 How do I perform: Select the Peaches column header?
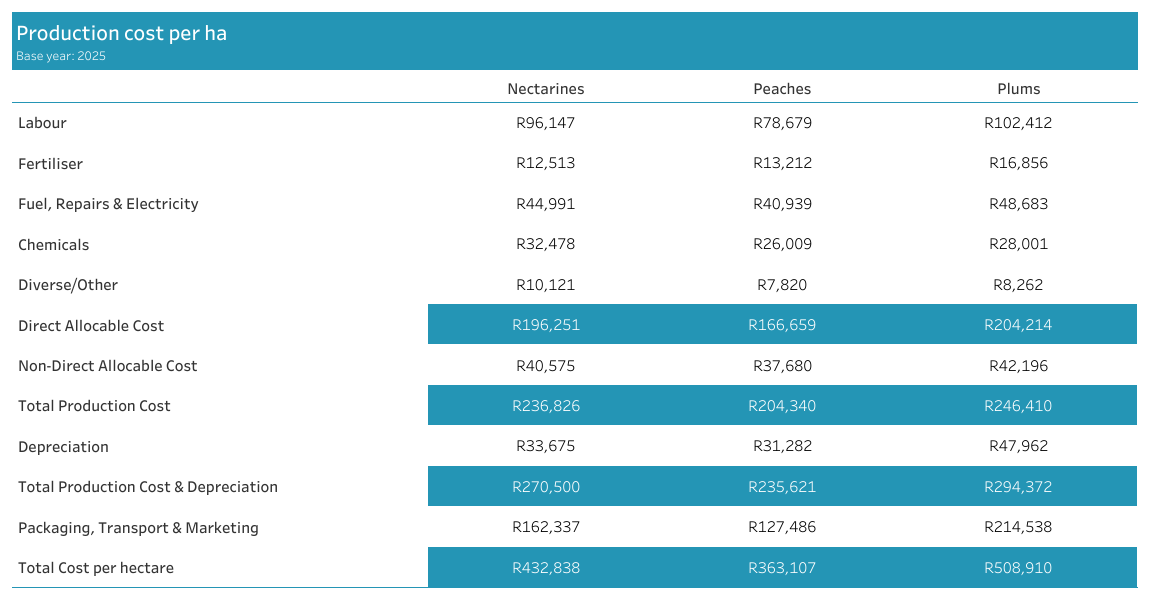pyautogui.click(x=782, y=89)
